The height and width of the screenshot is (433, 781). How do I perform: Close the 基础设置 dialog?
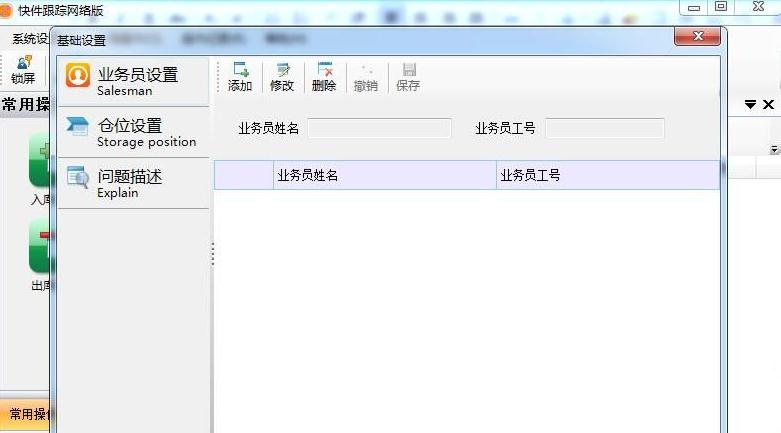[x=697, y=36]
